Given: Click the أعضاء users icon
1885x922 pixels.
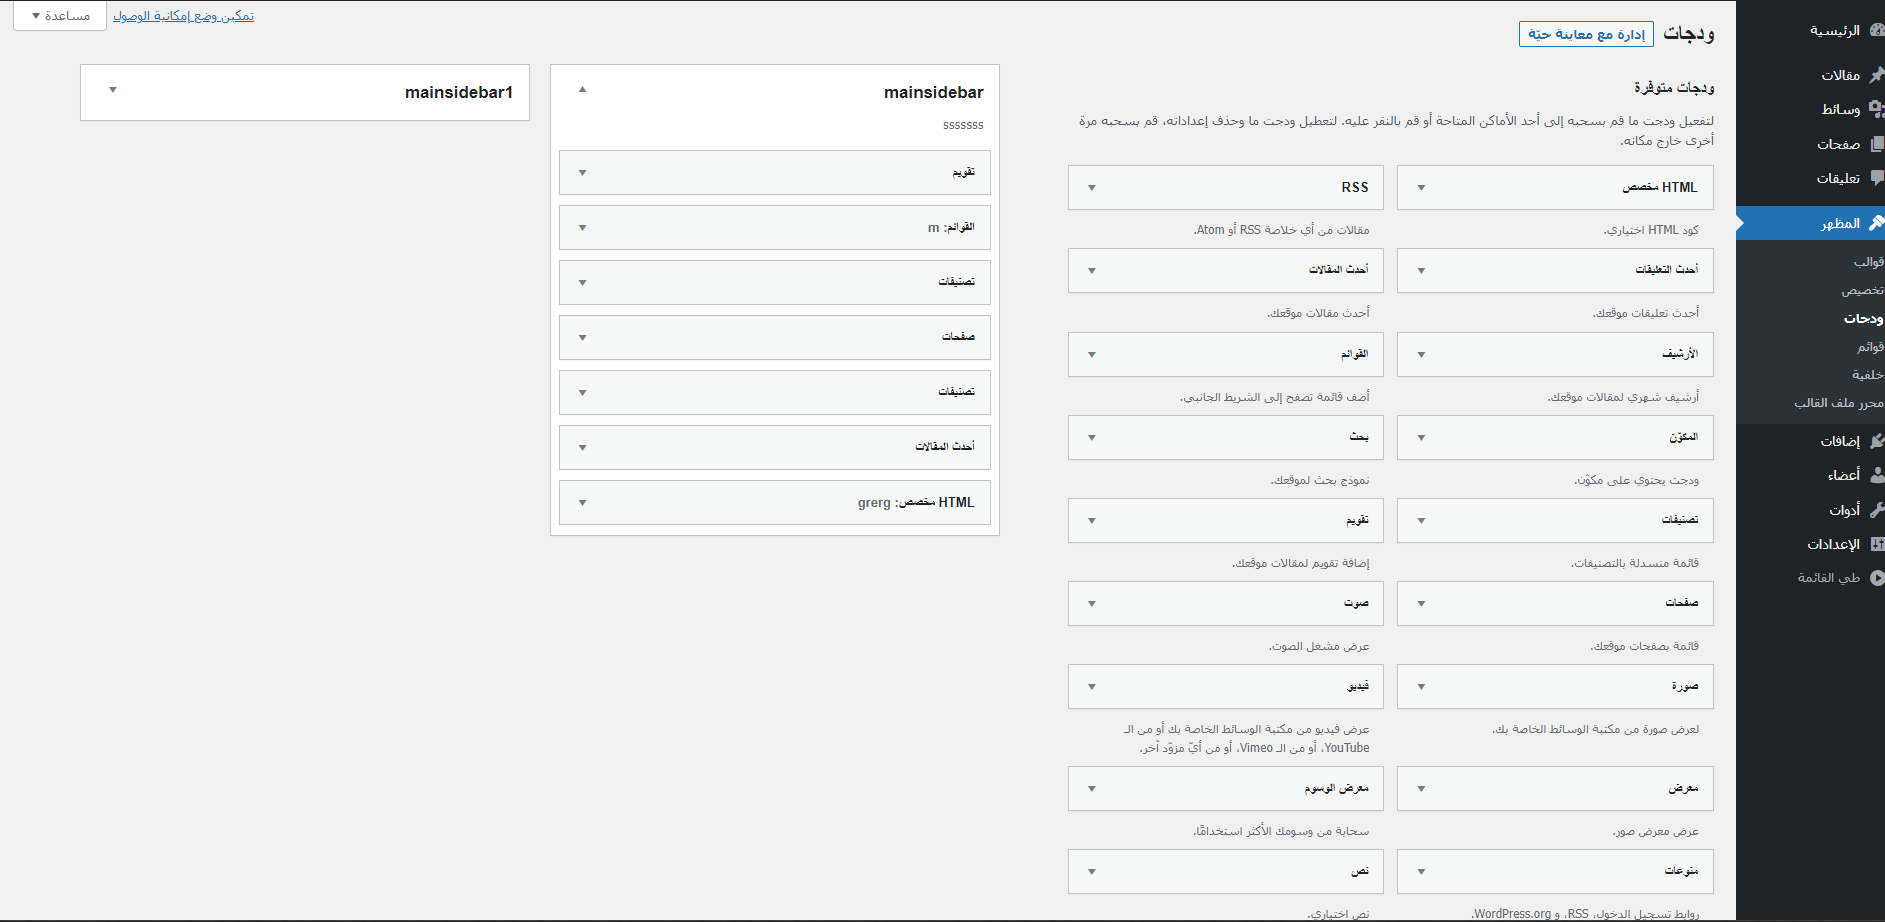Looking at the screenshot, I should tap(1877, 475).
